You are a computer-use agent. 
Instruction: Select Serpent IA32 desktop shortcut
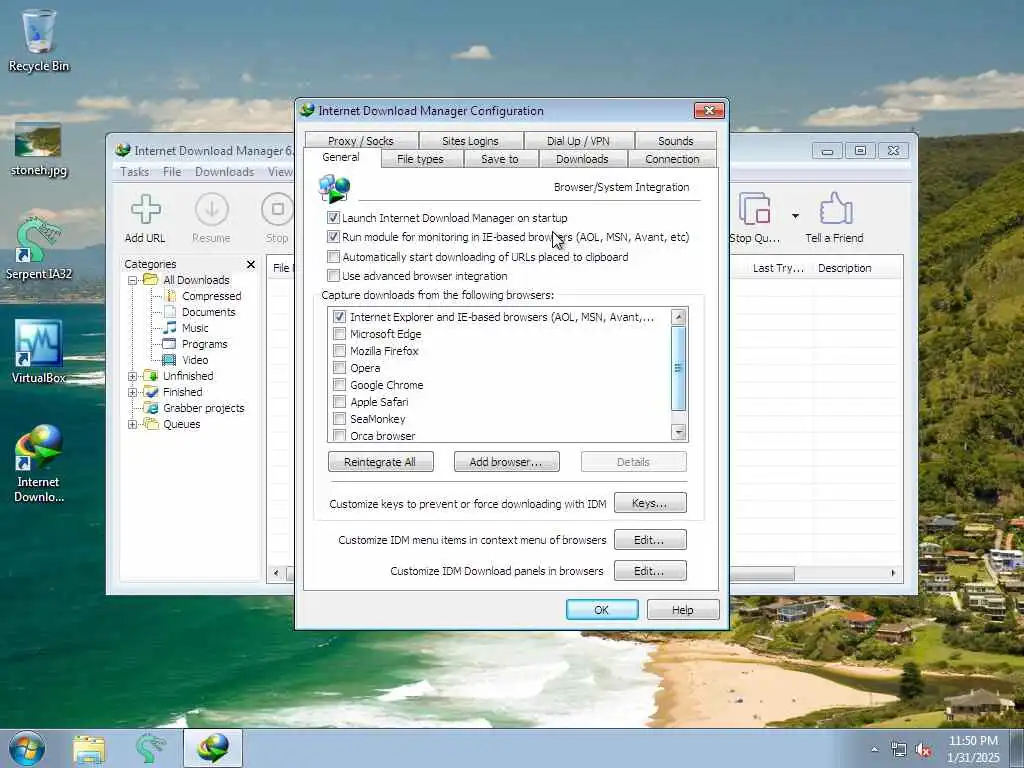[x=39, y=249]
